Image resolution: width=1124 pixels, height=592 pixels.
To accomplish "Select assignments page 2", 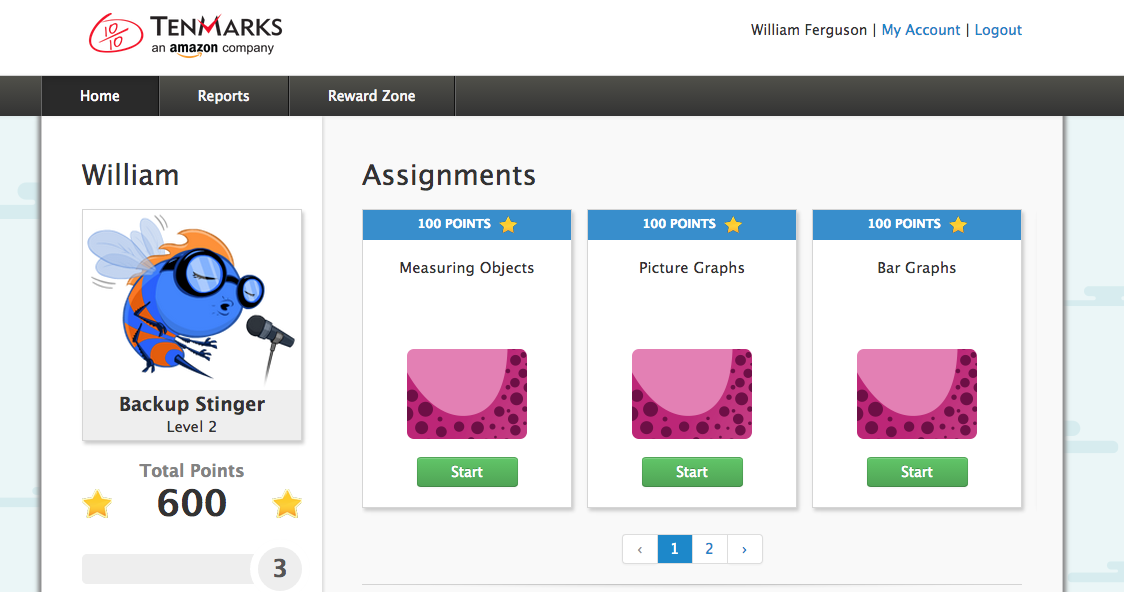I will click(x=709, y=549).
